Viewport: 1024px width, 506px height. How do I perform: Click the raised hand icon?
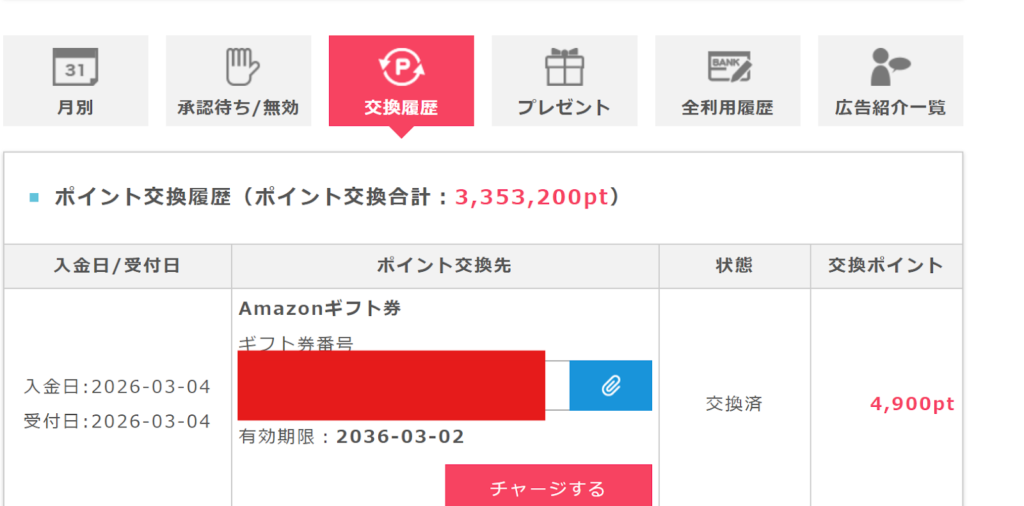pos(238,67)
